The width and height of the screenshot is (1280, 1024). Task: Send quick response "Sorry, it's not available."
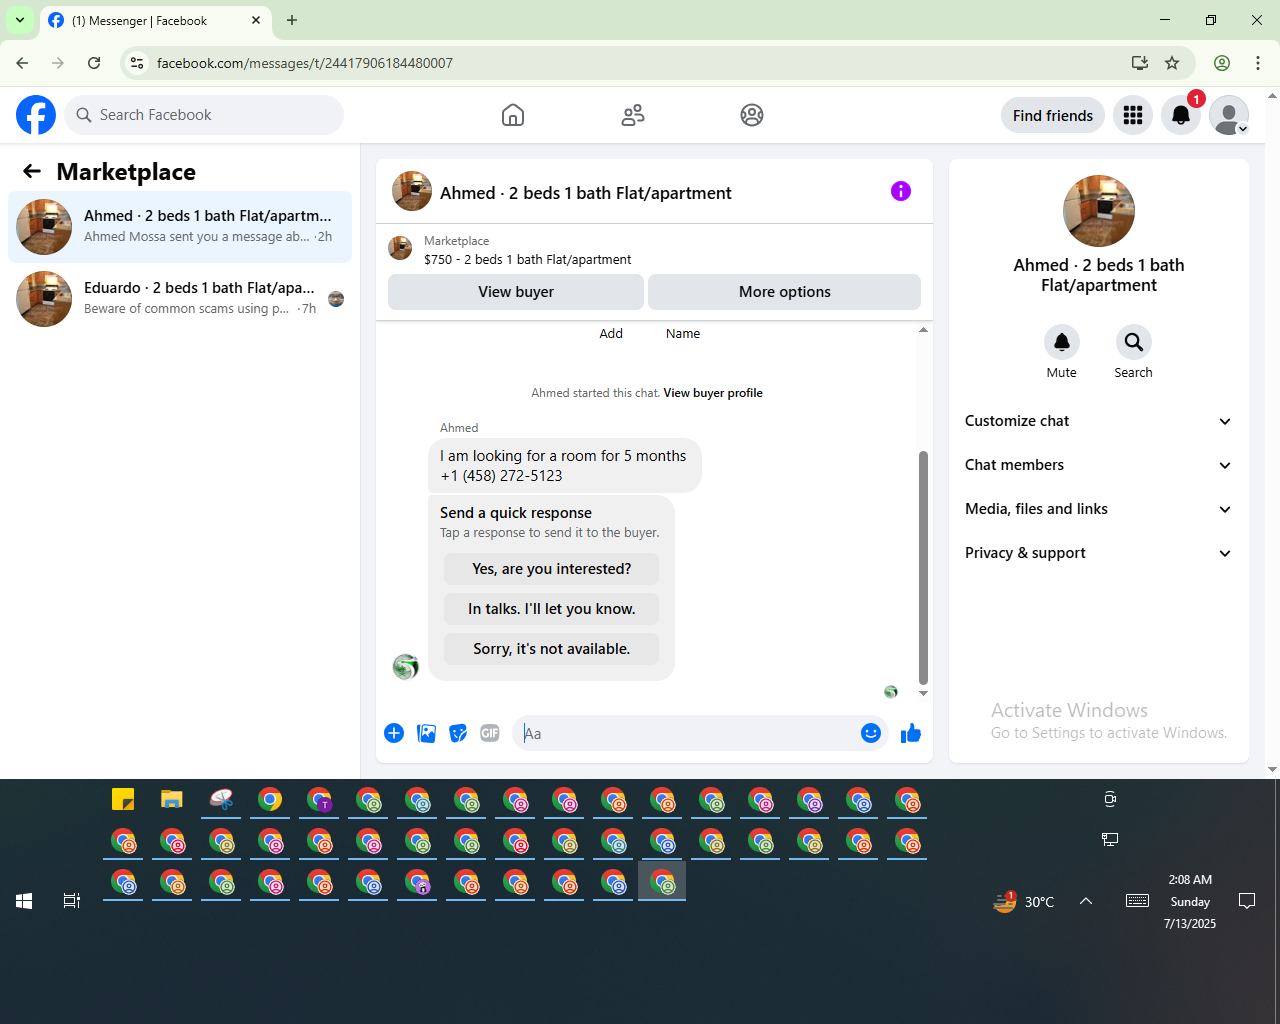[x=552, y=649]
